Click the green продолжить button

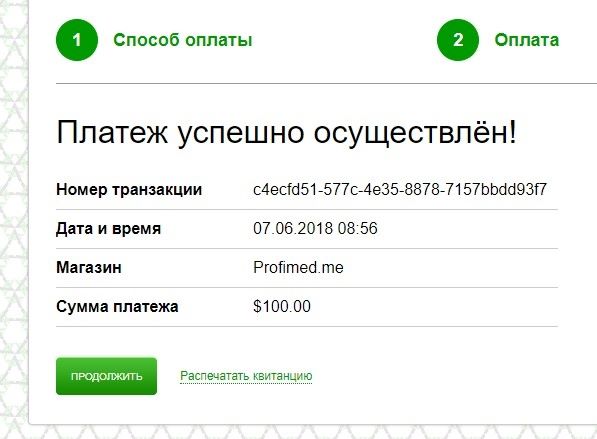click(x=106, y=376)
